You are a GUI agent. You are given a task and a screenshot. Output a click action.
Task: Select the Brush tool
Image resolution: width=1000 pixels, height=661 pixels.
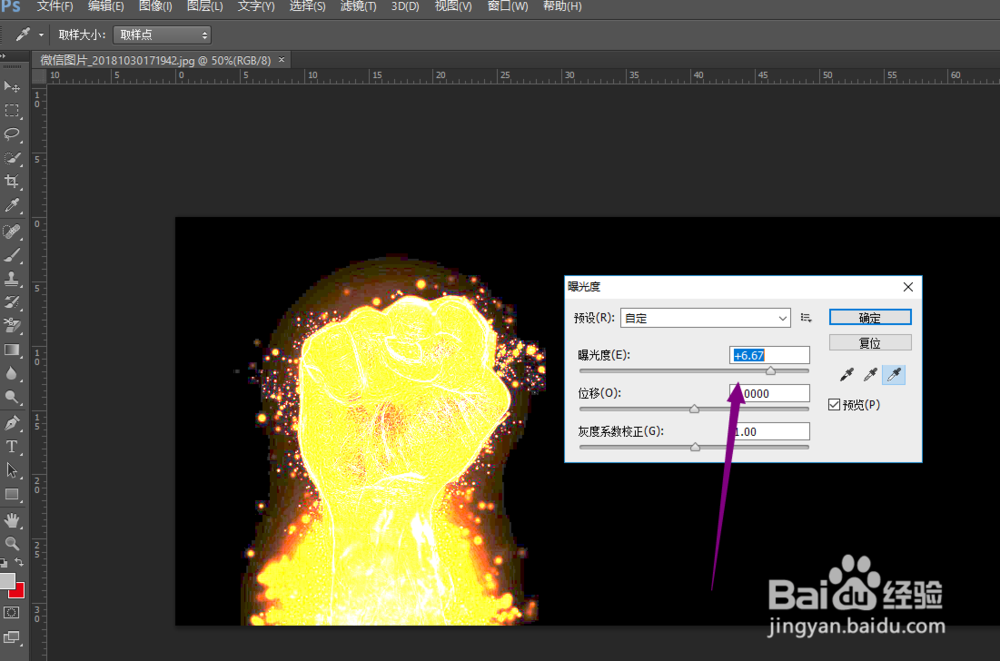[11, 255]
